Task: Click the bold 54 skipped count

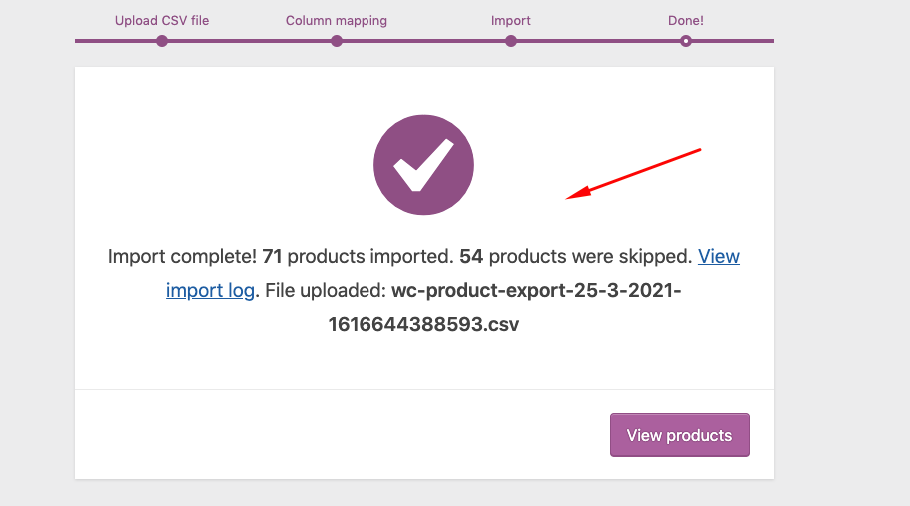Action: tap(471, 256)
